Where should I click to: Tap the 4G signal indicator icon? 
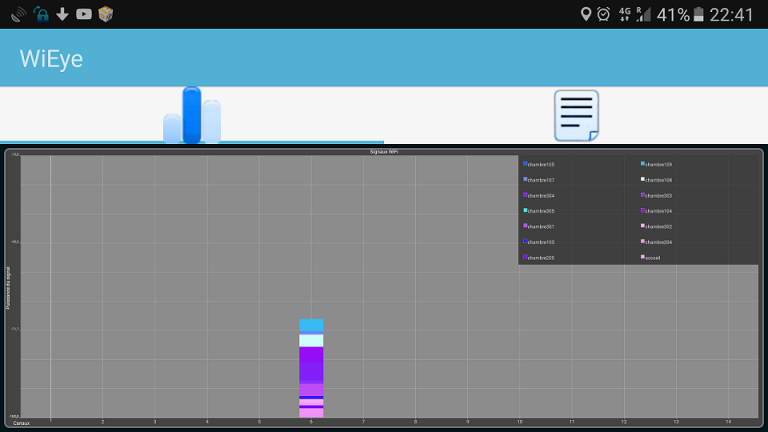tap(624, 14)
